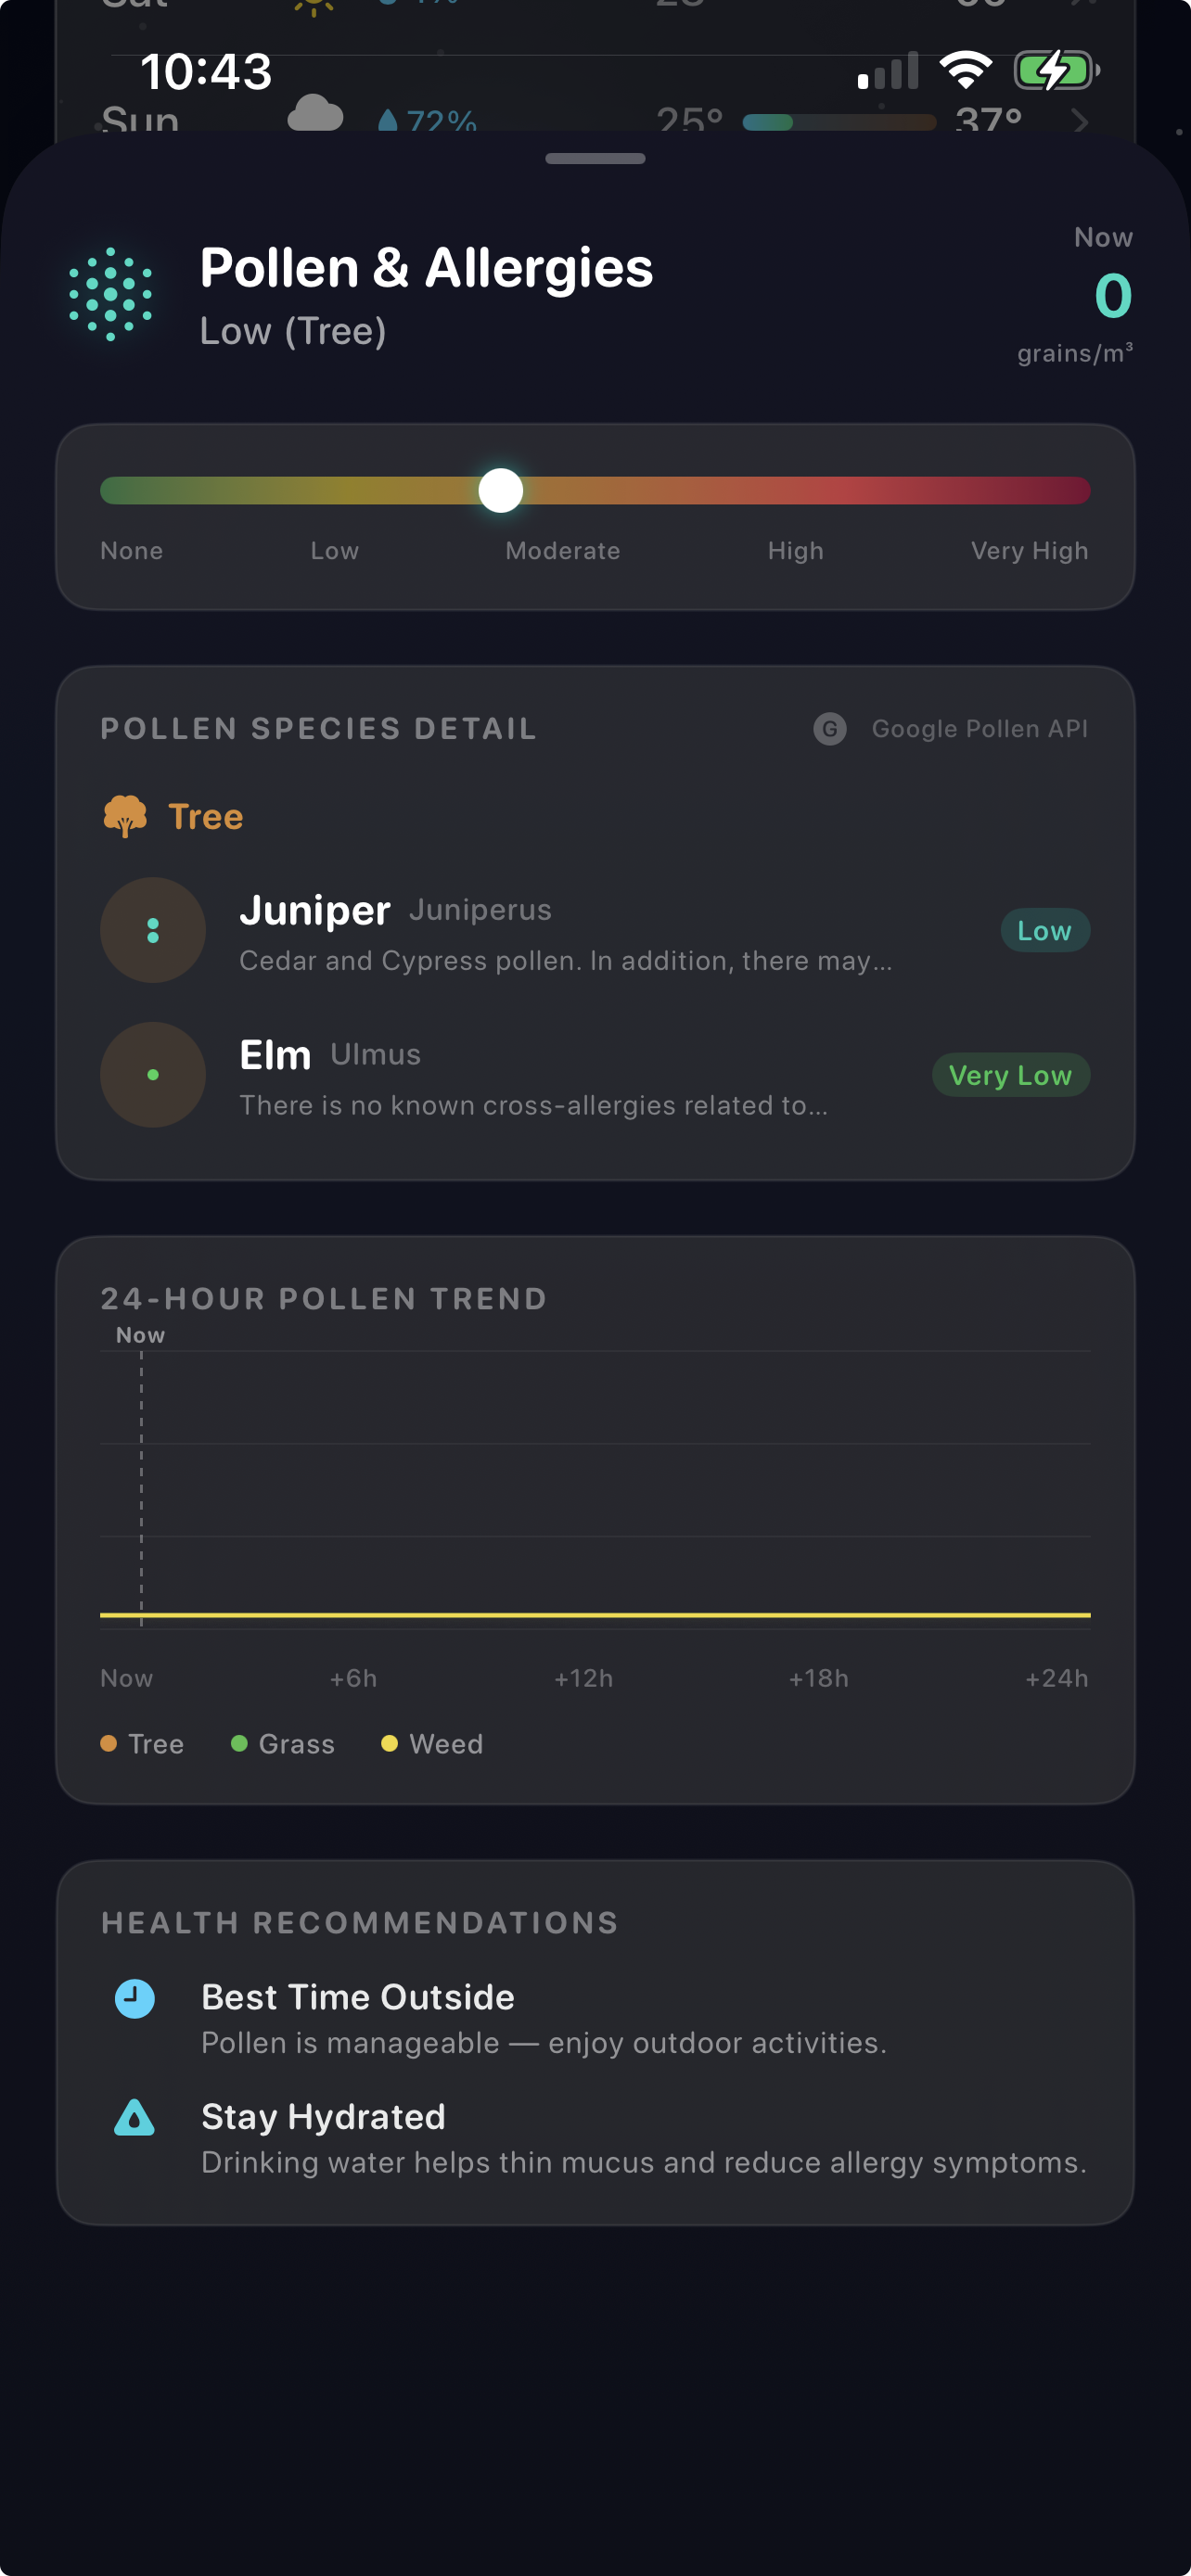Screen dimensions: 1191x2576
Task: Tap the Elm 'Very Low' badge
Action: [1010, 1075]
